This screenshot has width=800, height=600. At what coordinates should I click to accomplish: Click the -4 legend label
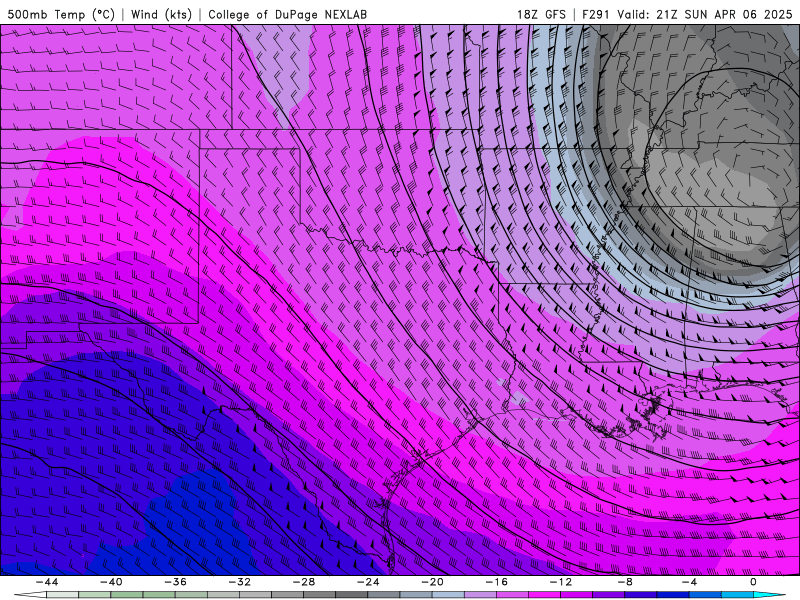[x=689, y=582]
